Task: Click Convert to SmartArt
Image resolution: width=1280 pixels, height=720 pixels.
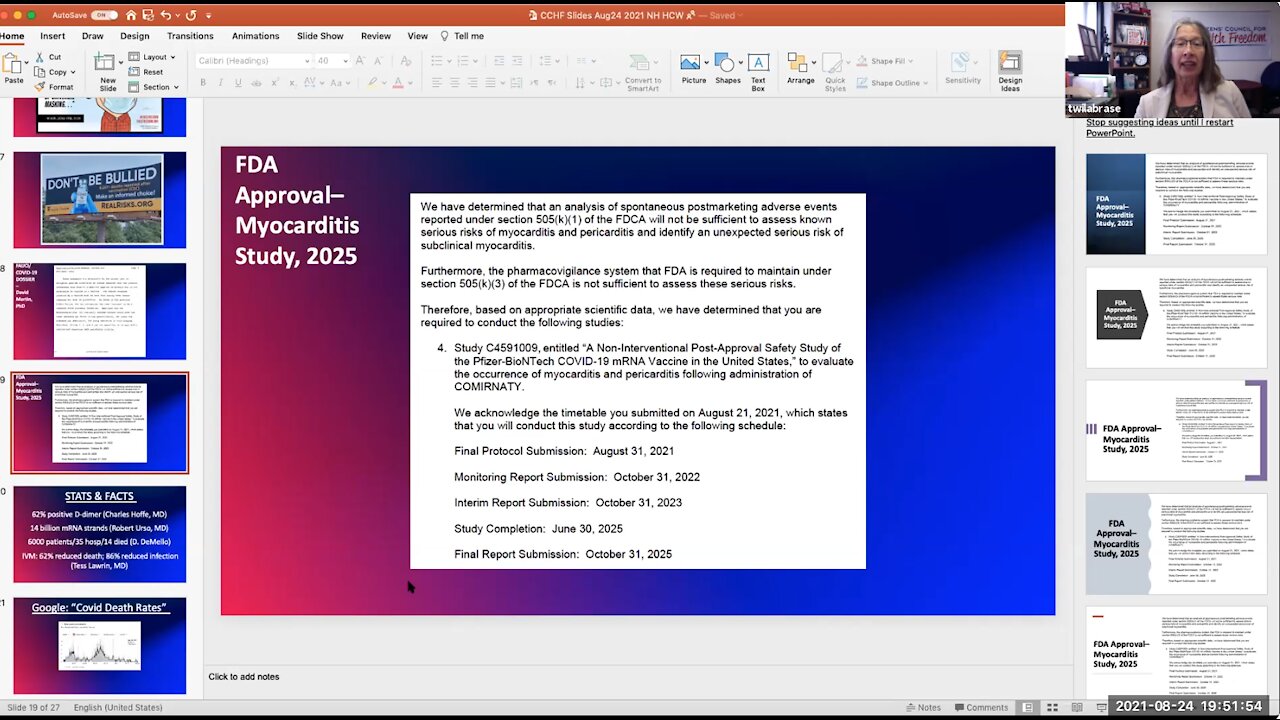Action: point(643,72)
